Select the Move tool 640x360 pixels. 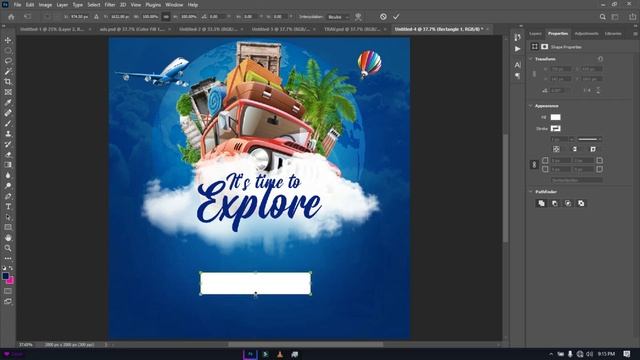(8, 40)
